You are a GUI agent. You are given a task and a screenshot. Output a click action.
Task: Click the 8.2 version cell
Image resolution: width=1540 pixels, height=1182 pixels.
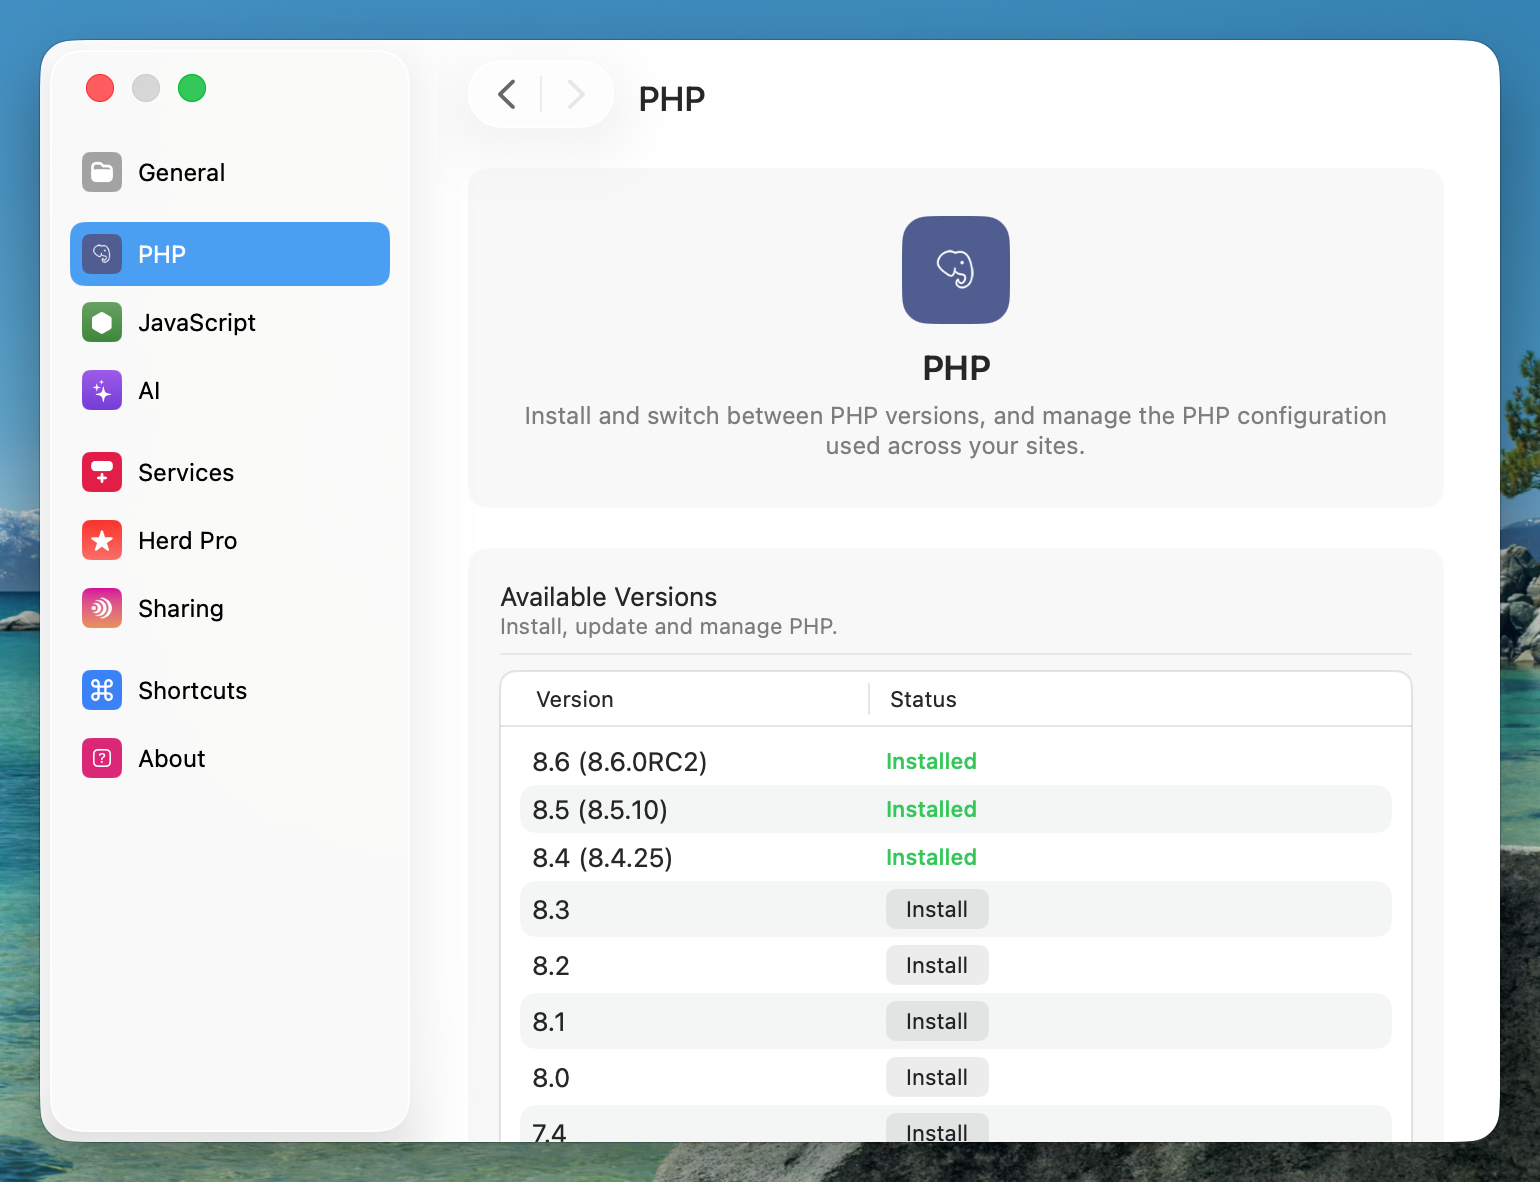[551, 966]
